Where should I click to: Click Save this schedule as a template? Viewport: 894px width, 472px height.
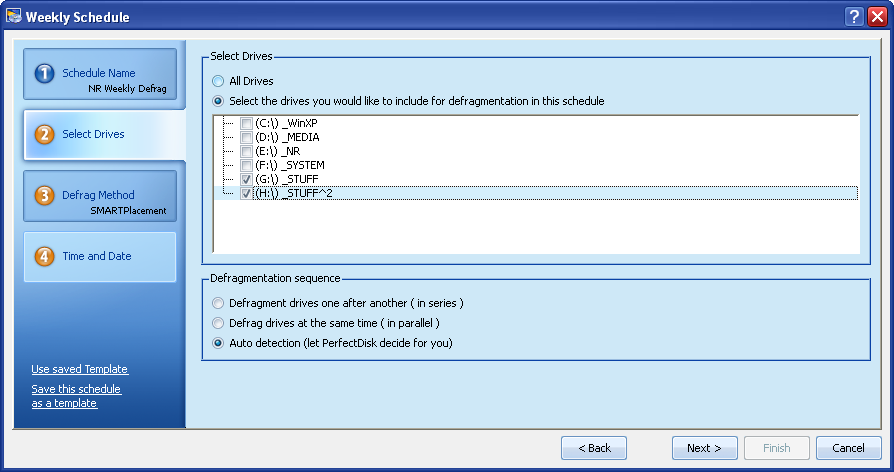click(76, 396)
